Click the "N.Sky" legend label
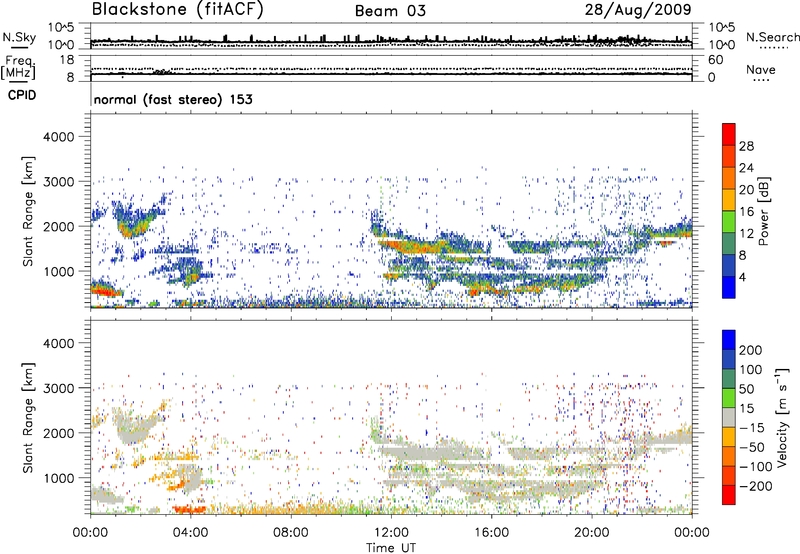The width and height of the screenshot is (800, 554). click(x=19, y=37)
